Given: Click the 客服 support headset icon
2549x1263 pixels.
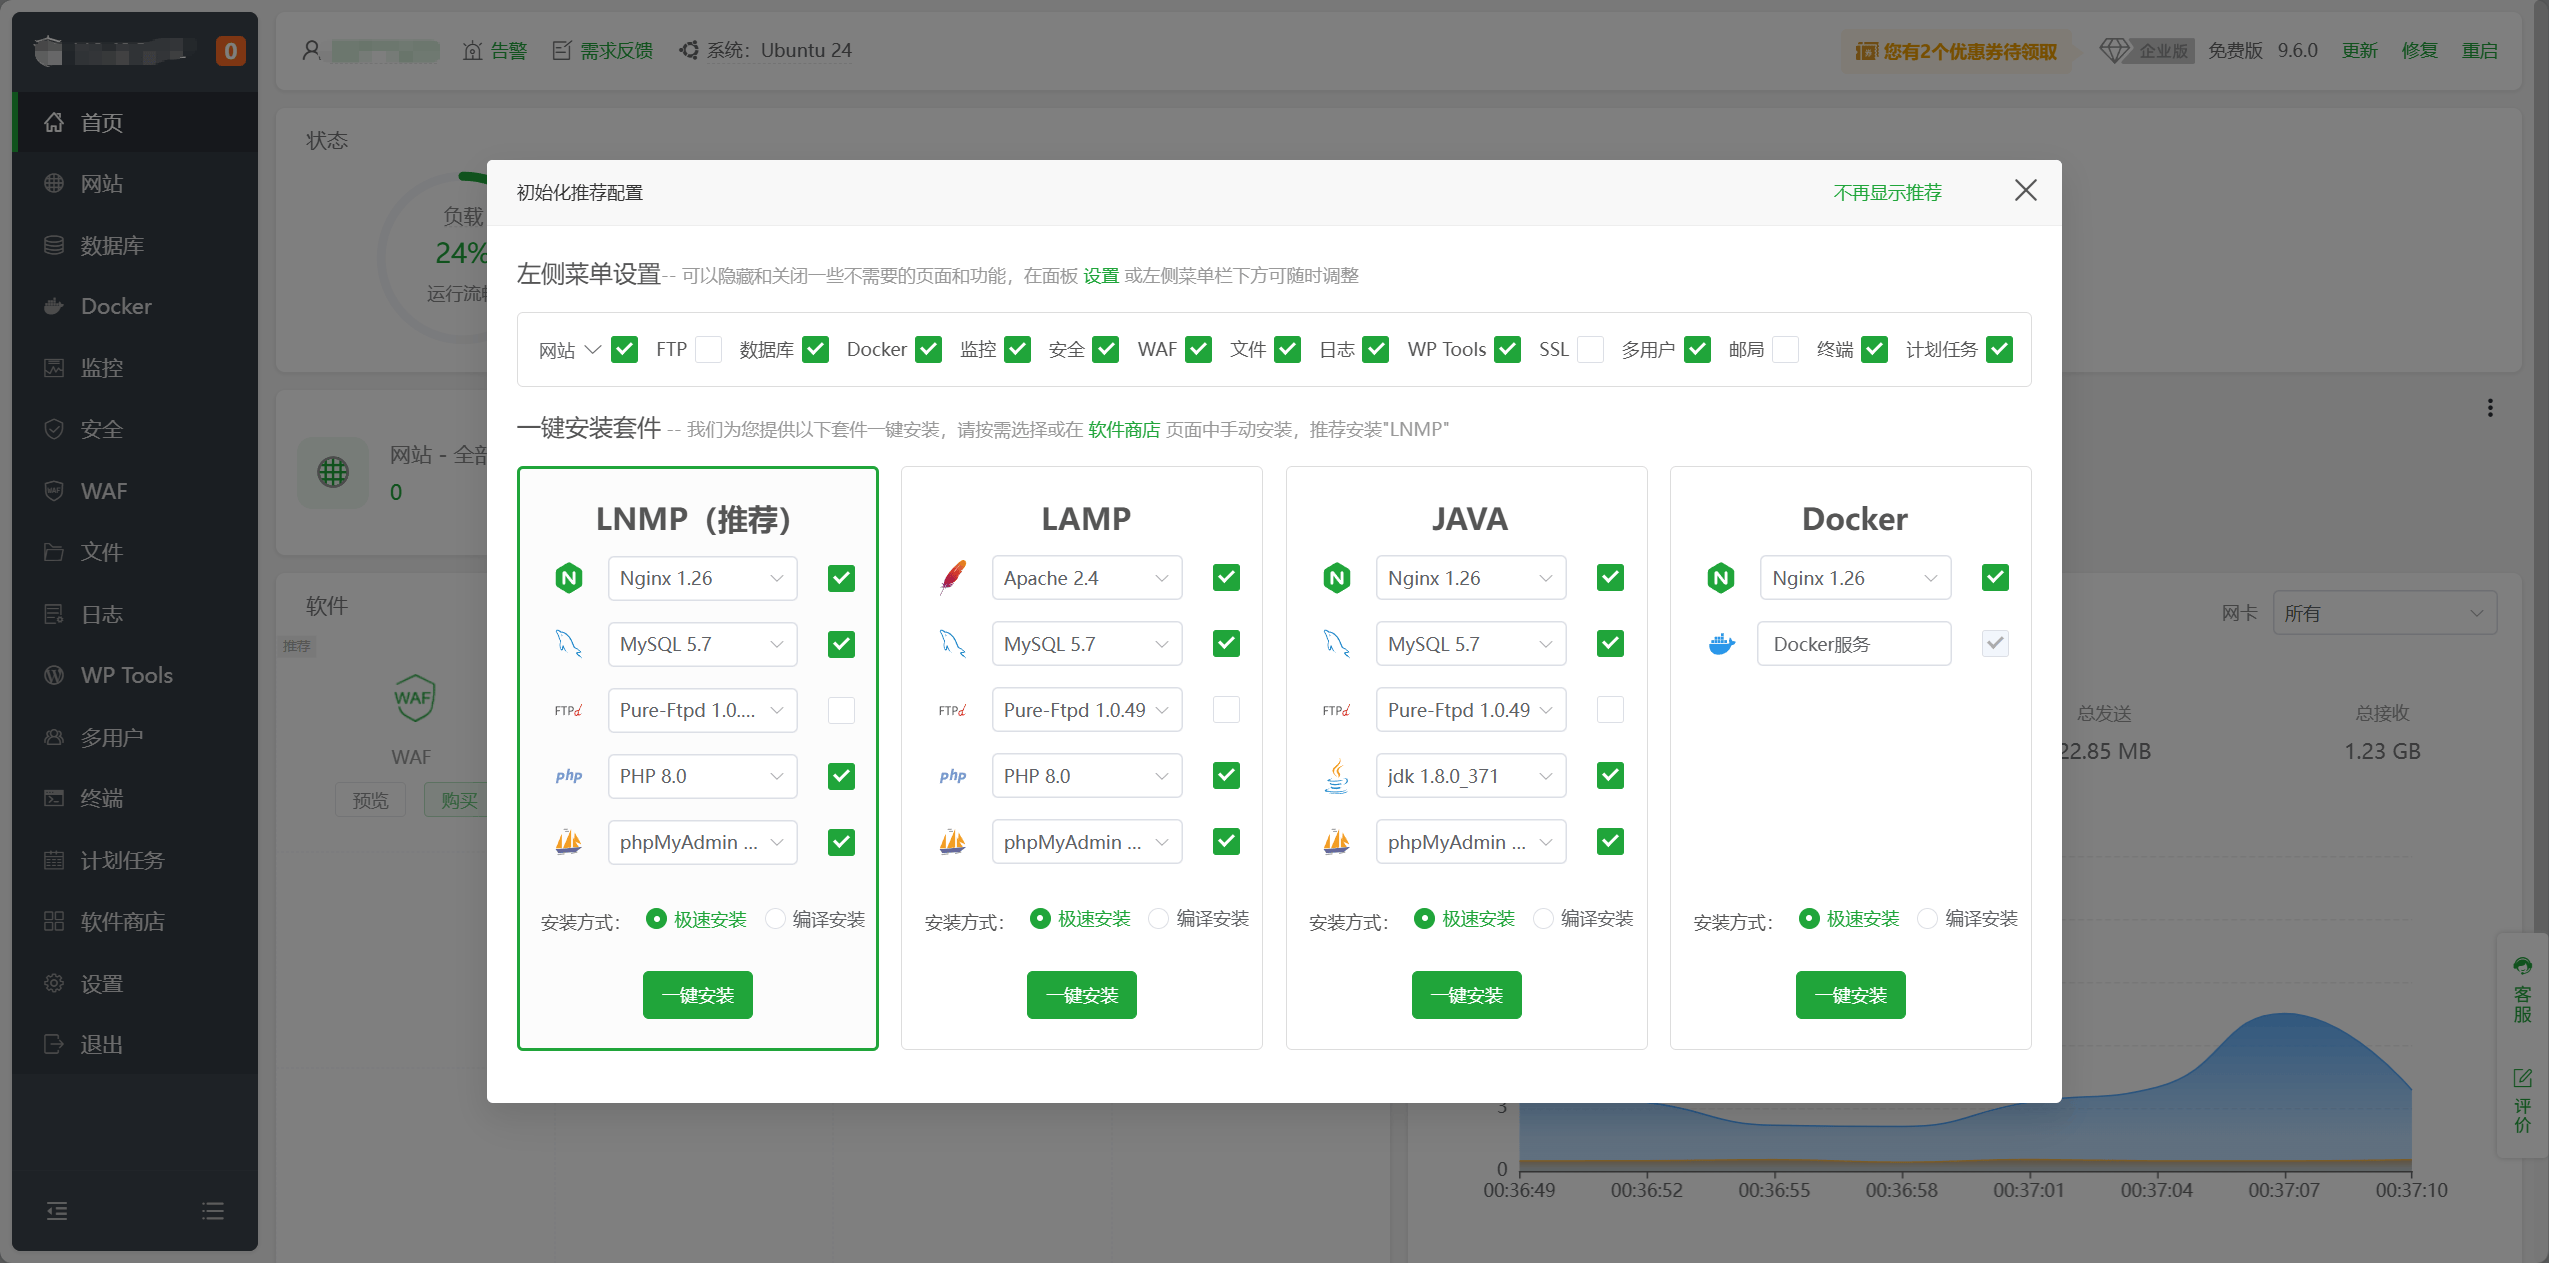Looking at the screenshot, I should pos(2522,966).
